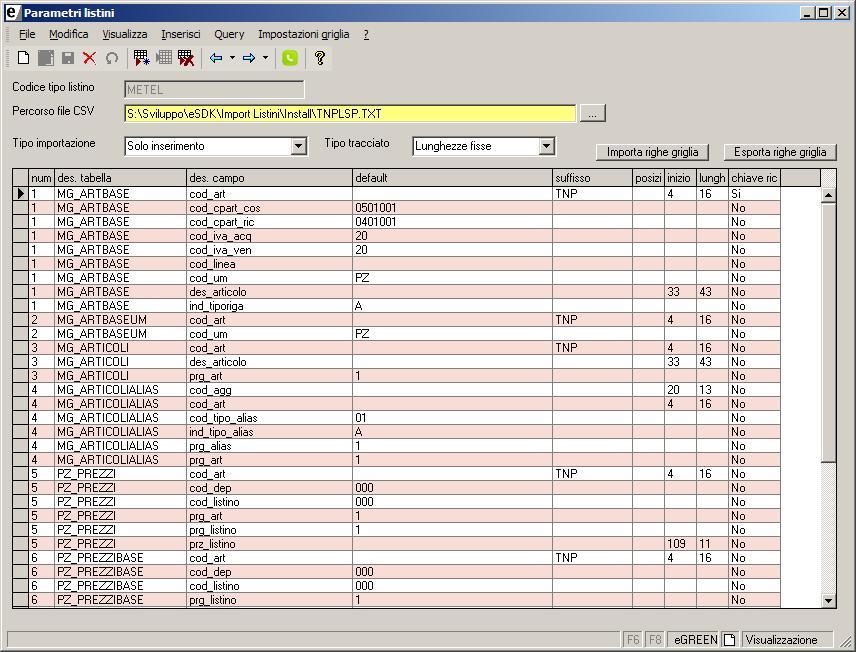Image resolution: width=856 pixels, height=652 pixels.
Task: Click the blue forward arrow icon
Action: pos(249,58)
